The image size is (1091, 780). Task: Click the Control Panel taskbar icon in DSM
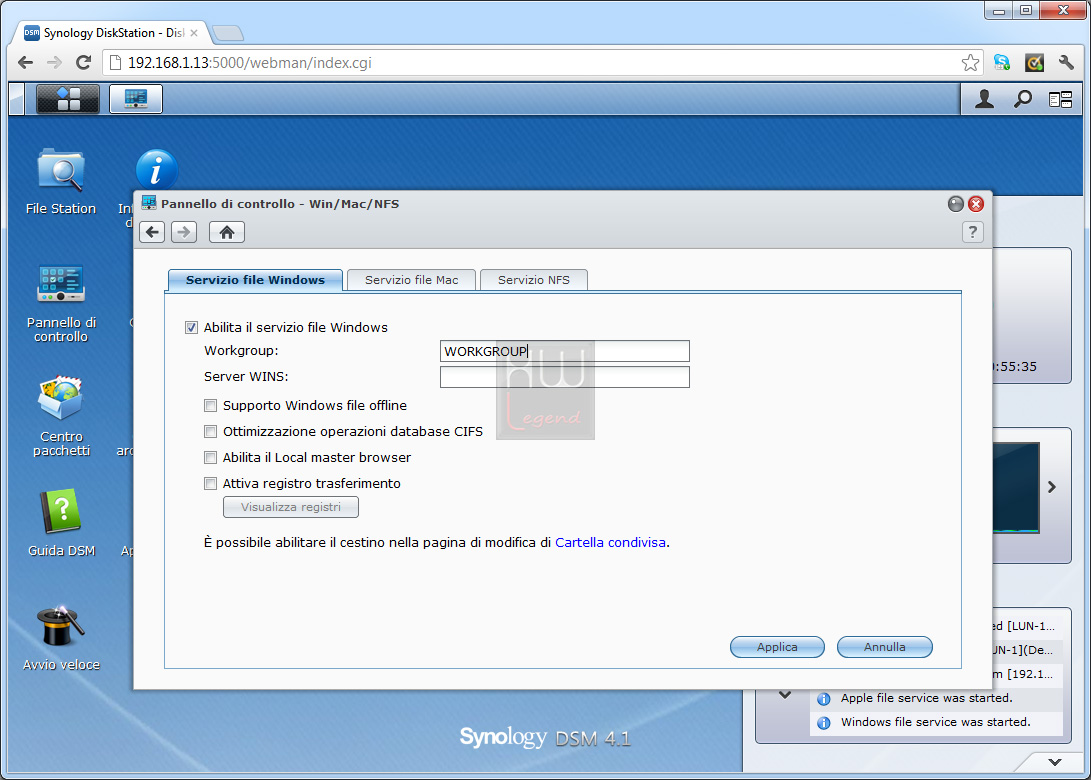click(136, 99)
